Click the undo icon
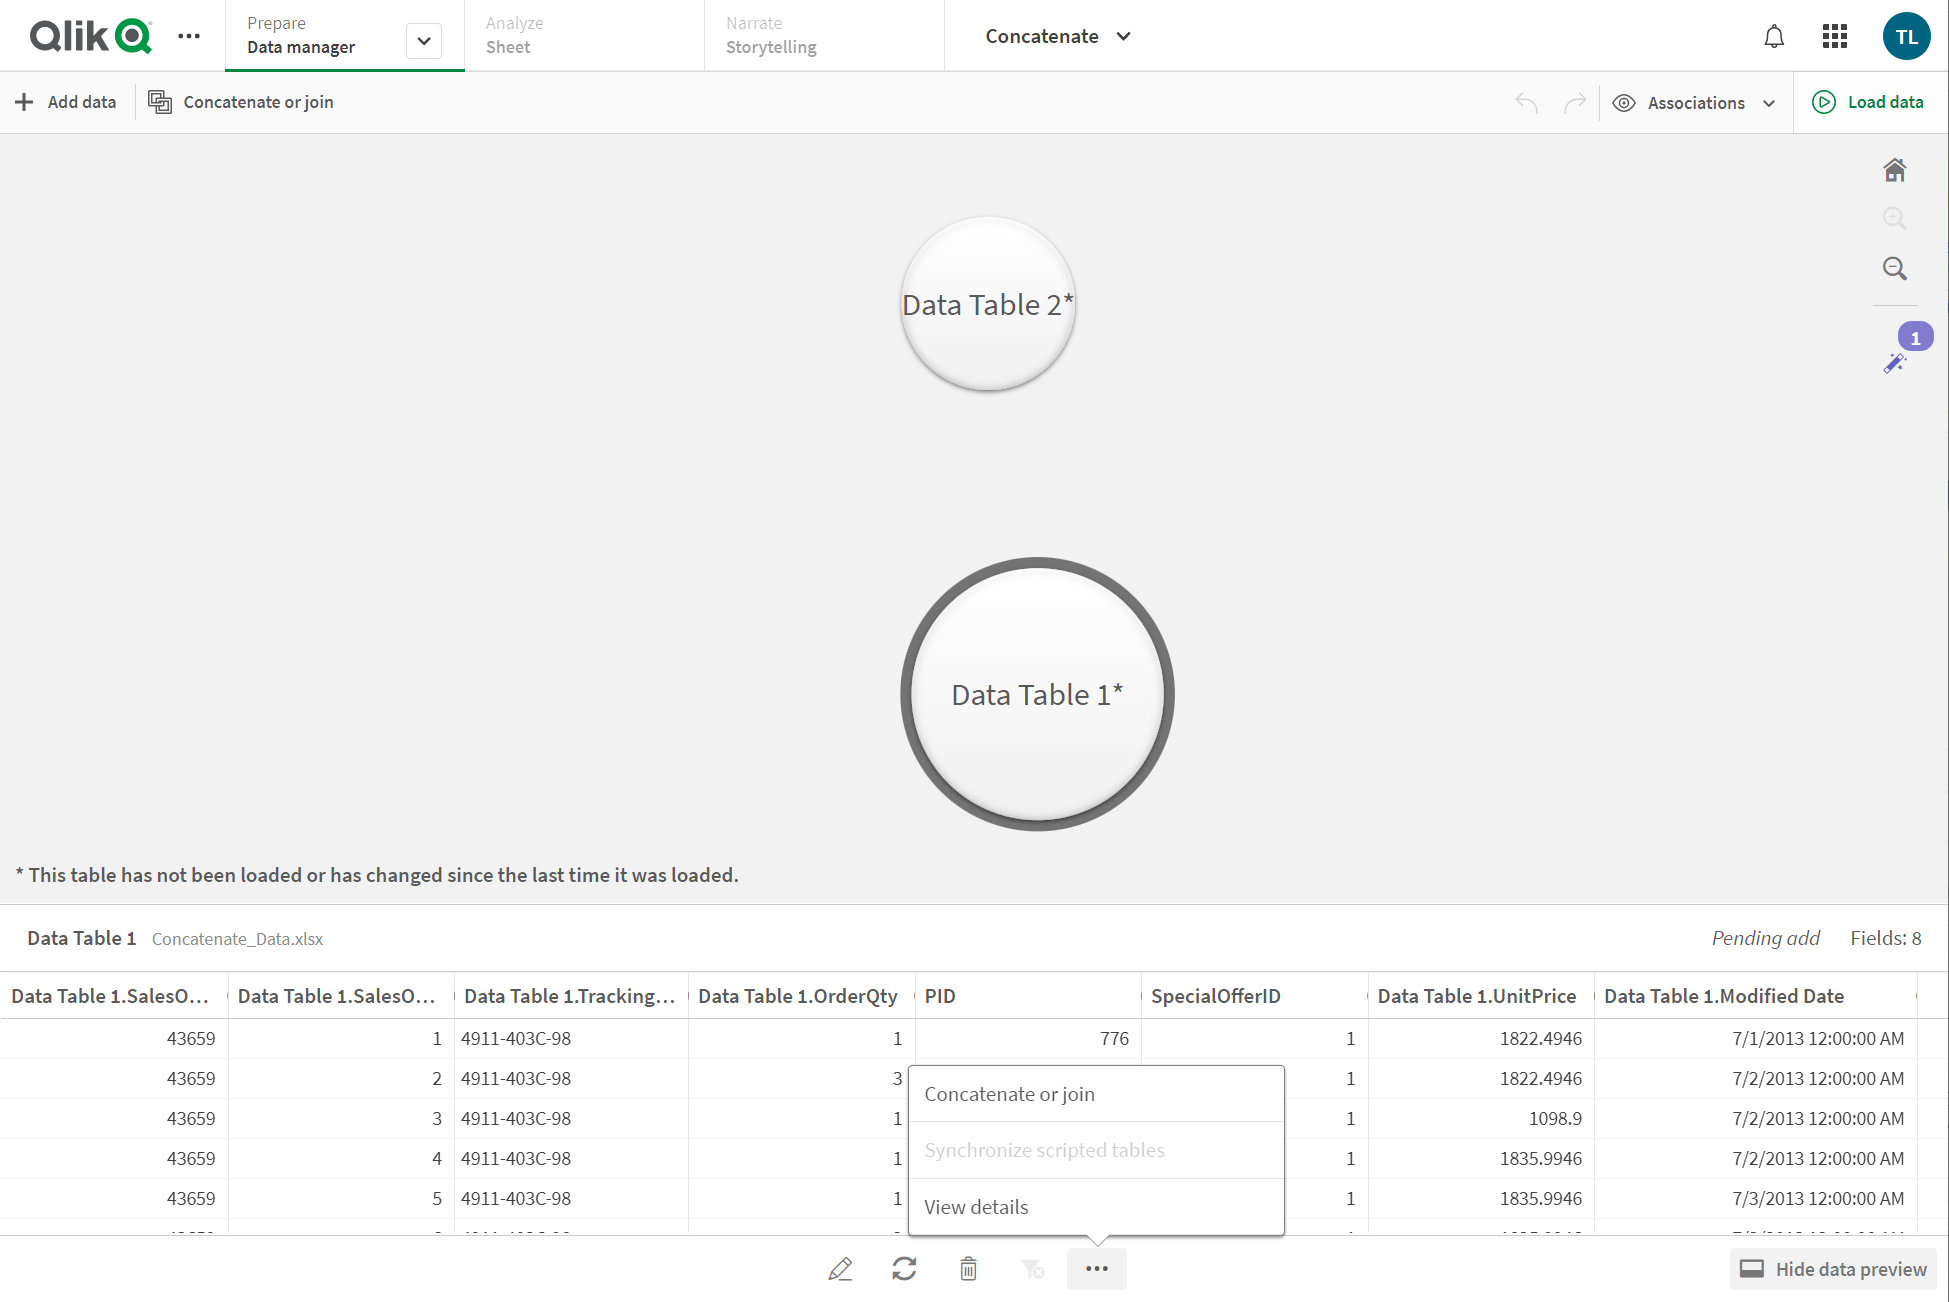Viewport: 1949px width, 1302px height. 1526,102
